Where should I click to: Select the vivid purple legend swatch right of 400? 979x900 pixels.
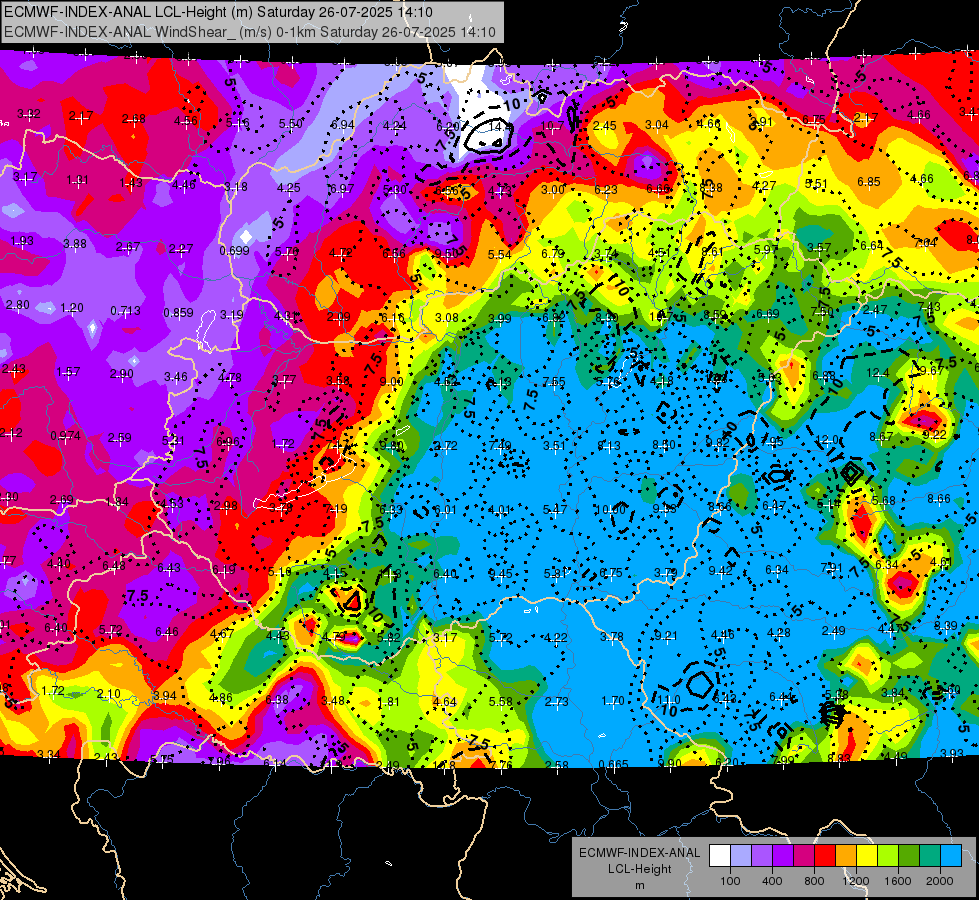[783, 856]
